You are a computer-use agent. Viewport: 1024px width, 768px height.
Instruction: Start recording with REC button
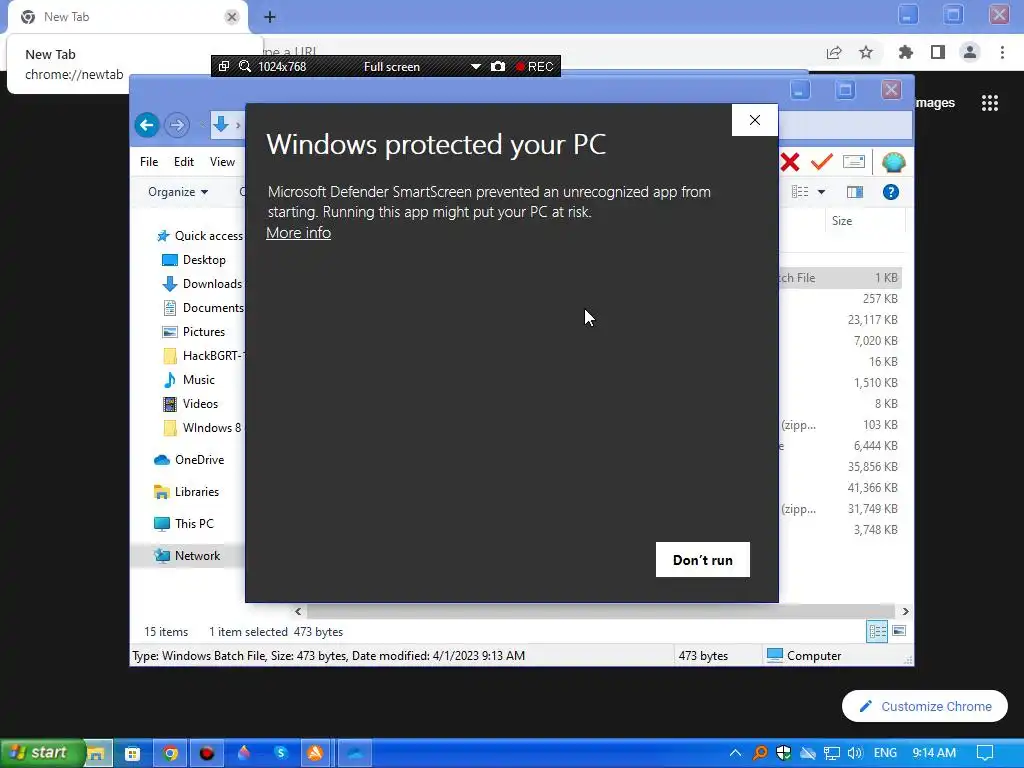click(x=535, y=67)
